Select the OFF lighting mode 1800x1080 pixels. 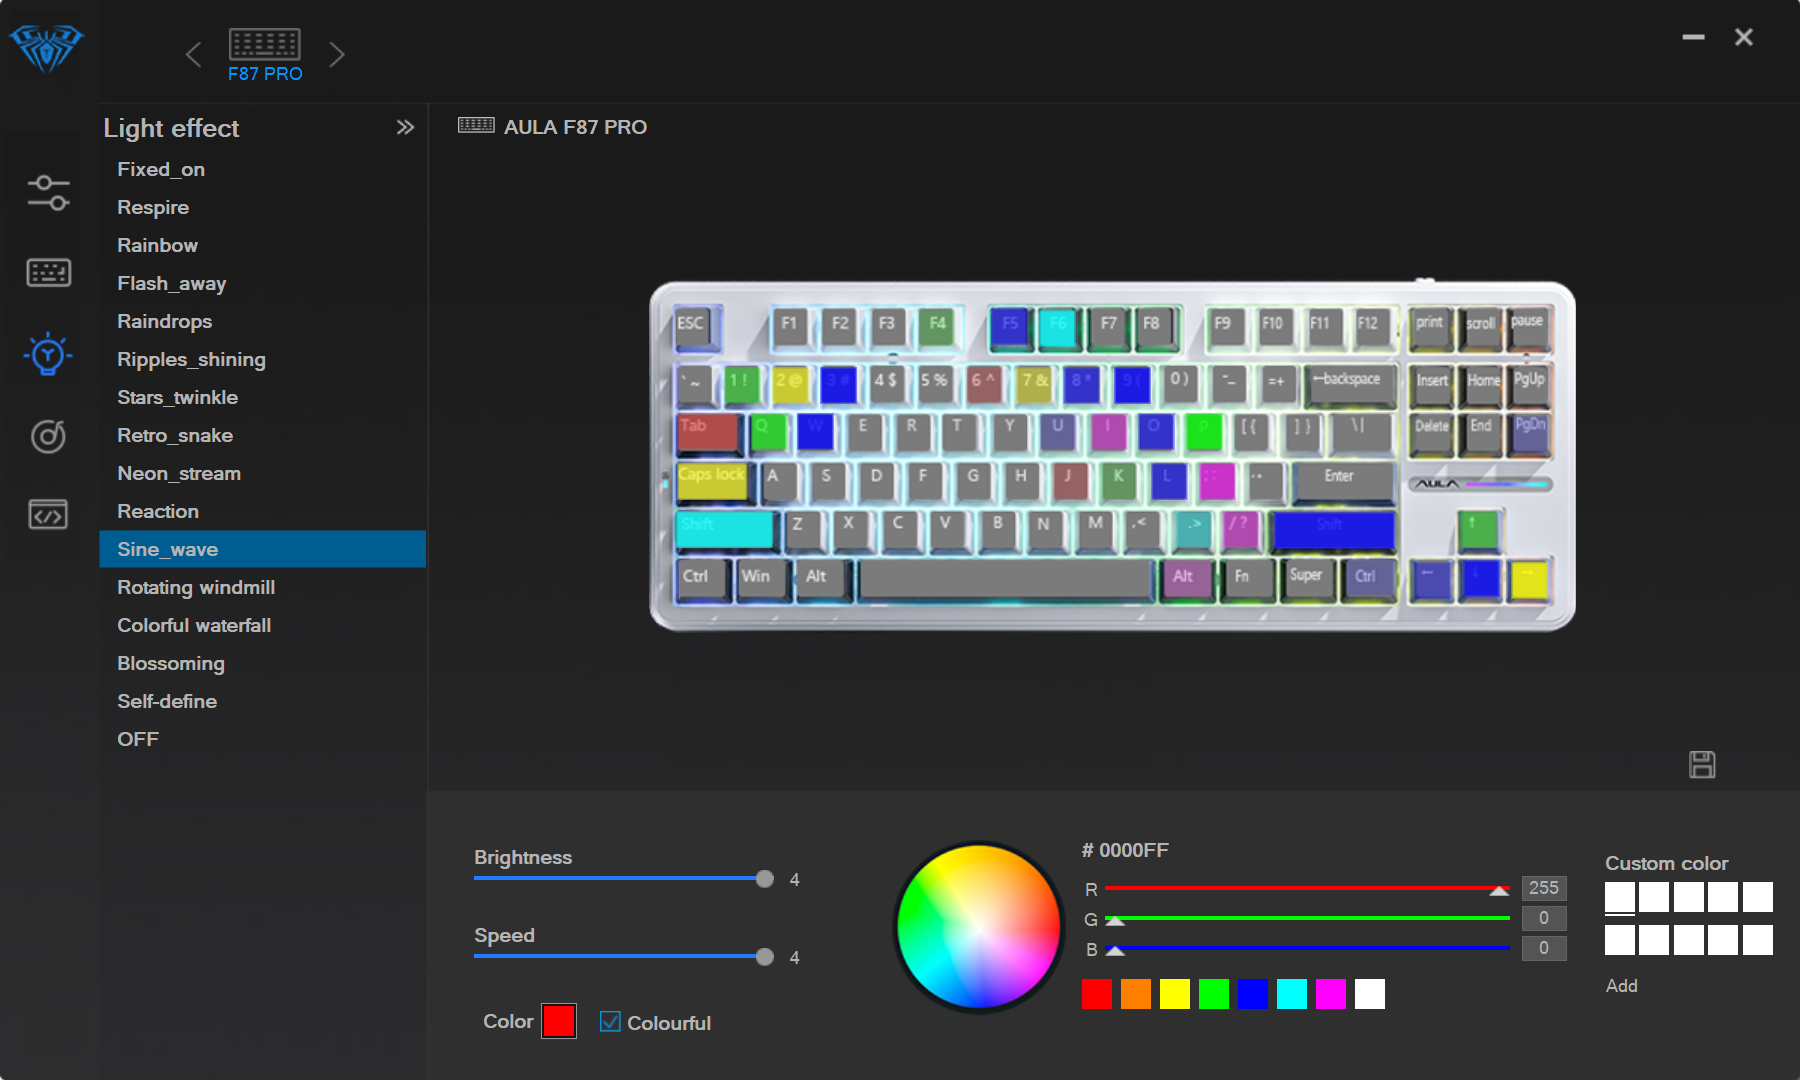pyautogui.click(x=138, y=739)
